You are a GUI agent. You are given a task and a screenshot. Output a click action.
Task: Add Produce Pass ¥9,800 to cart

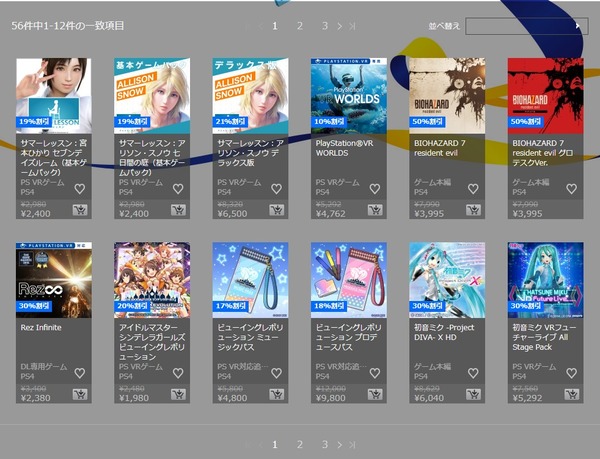tap(375, 394)
